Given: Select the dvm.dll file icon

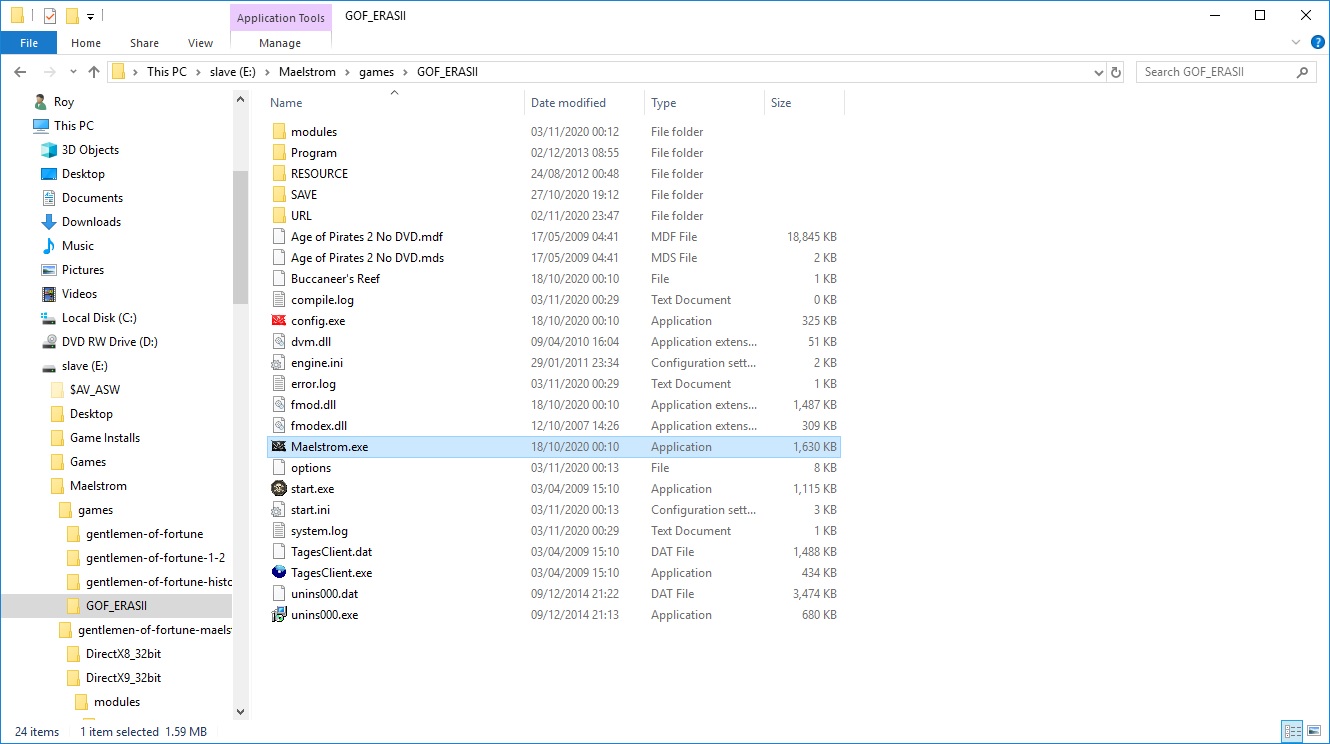Looking at the screenshot, I should click(x=279, y=342).
